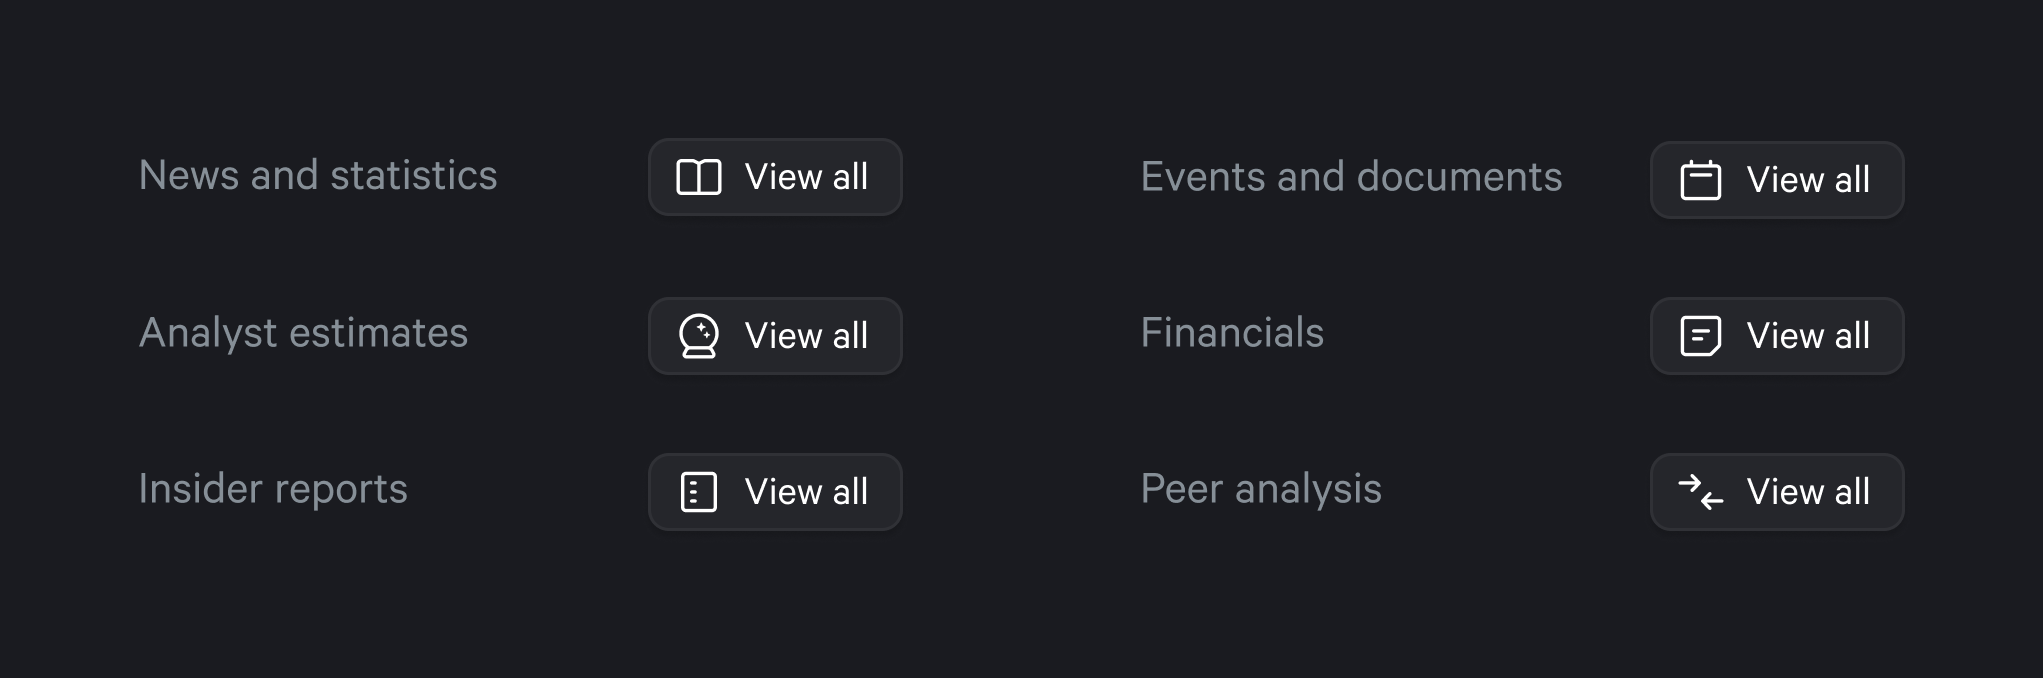Click the opposing arrows icon for Peer analysis
Image resolution: width=2043 pixels, height=678 pixels.
click(x=1700, y=492)
